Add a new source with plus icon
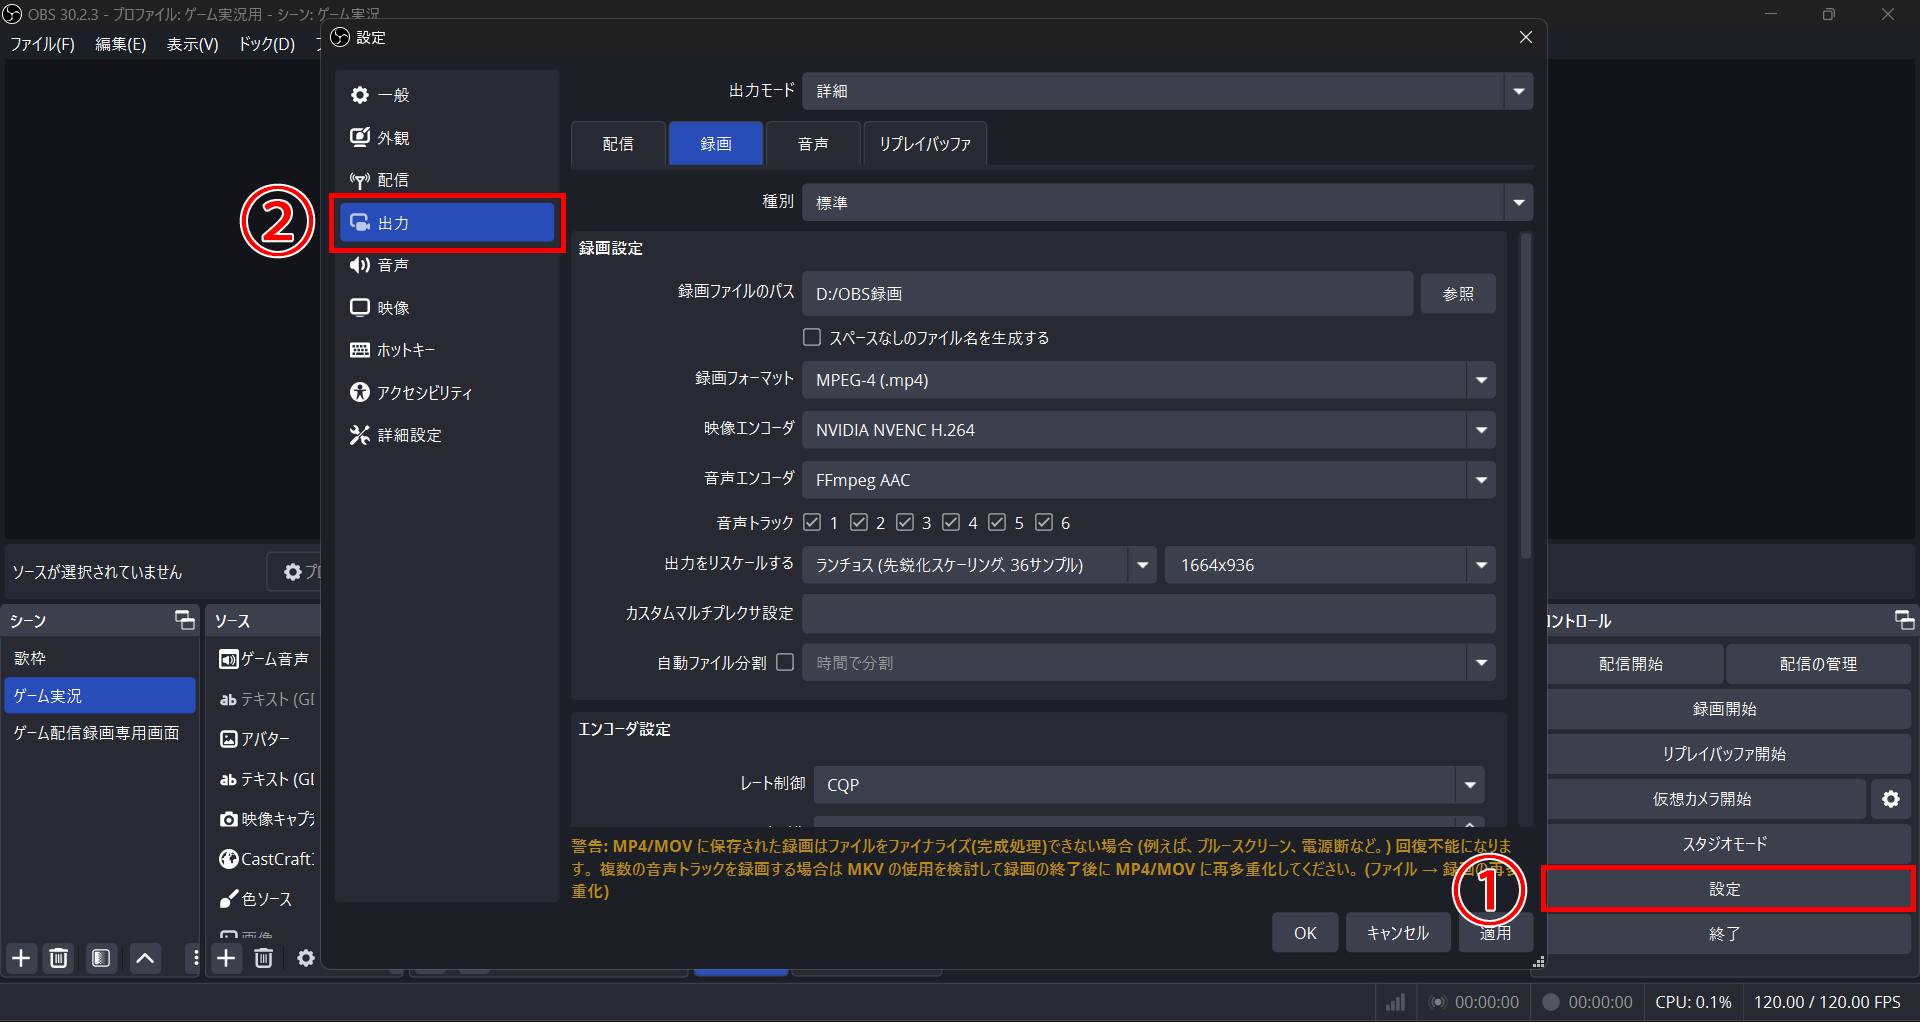This screenshot has height=1022, width=1920. tap(227, 958)
